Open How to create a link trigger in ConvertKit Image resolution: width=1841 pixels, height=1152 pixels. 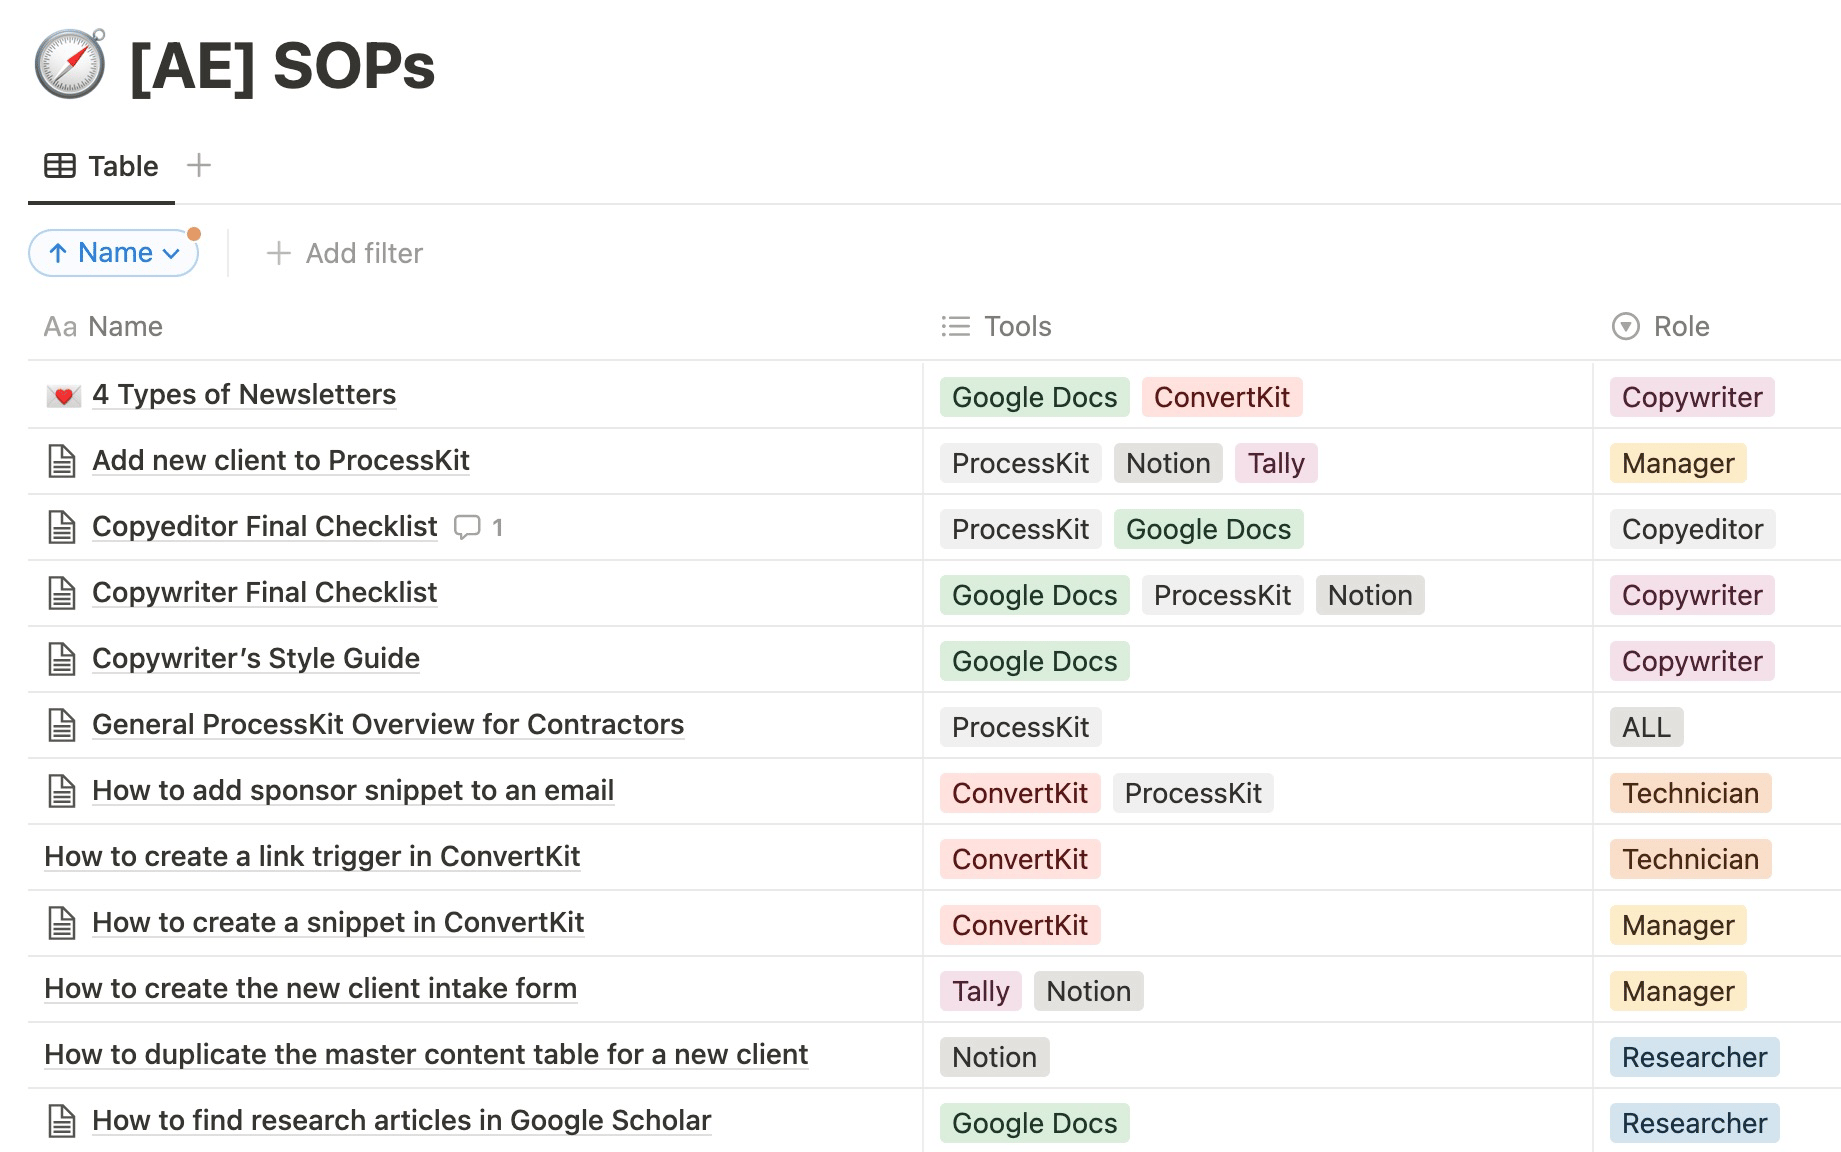click(312, 857)
